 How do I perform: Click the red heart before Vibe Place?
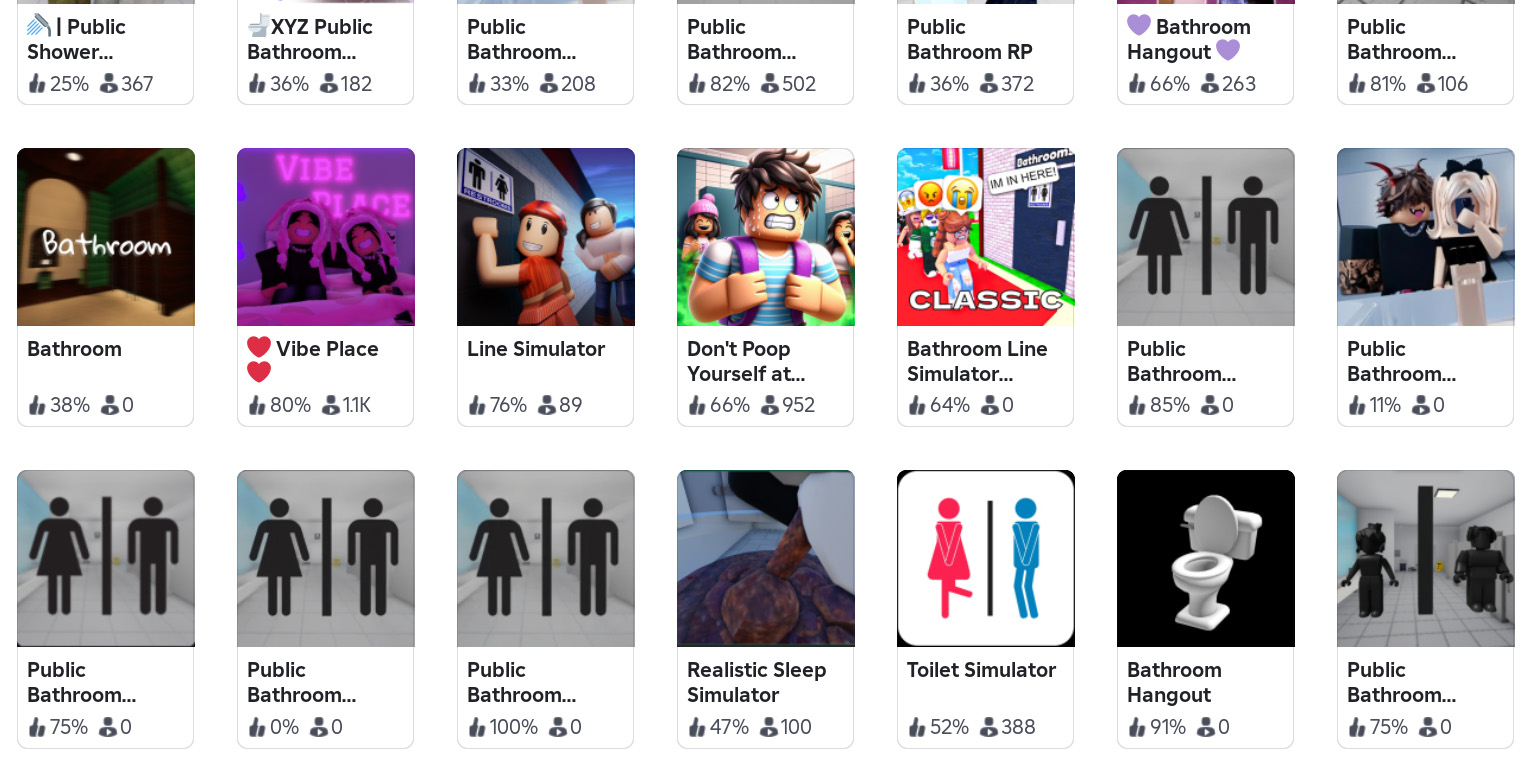point(259,348)
